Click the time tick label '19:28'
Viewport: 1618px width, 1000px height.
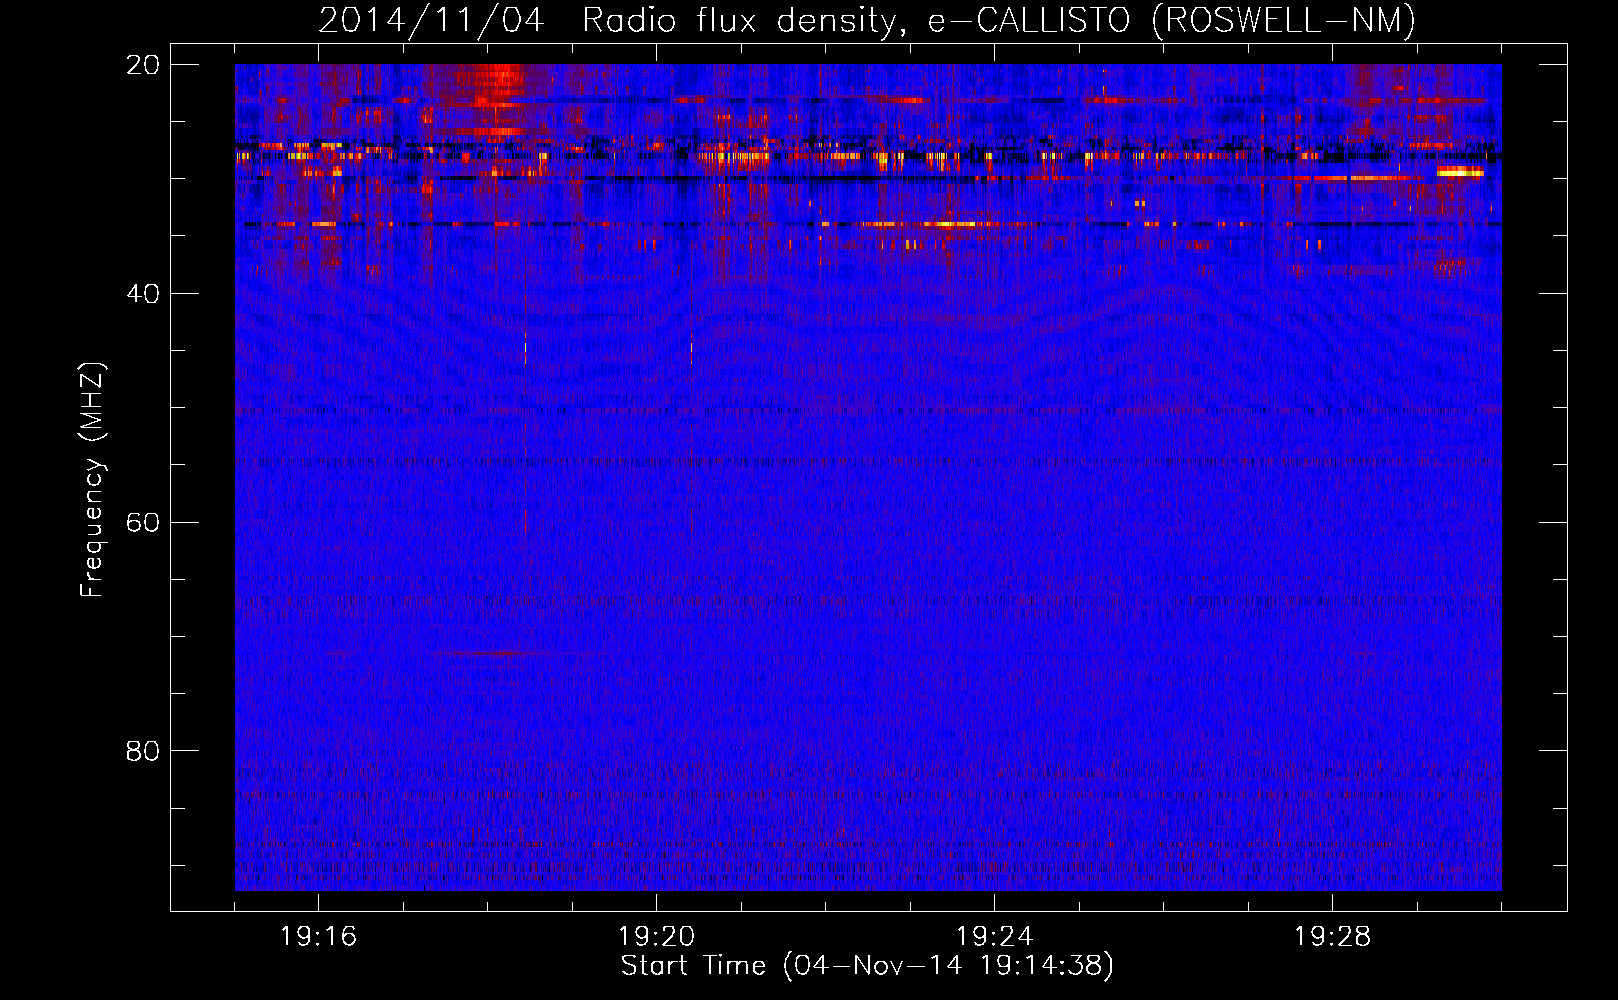coord(1332,937)
